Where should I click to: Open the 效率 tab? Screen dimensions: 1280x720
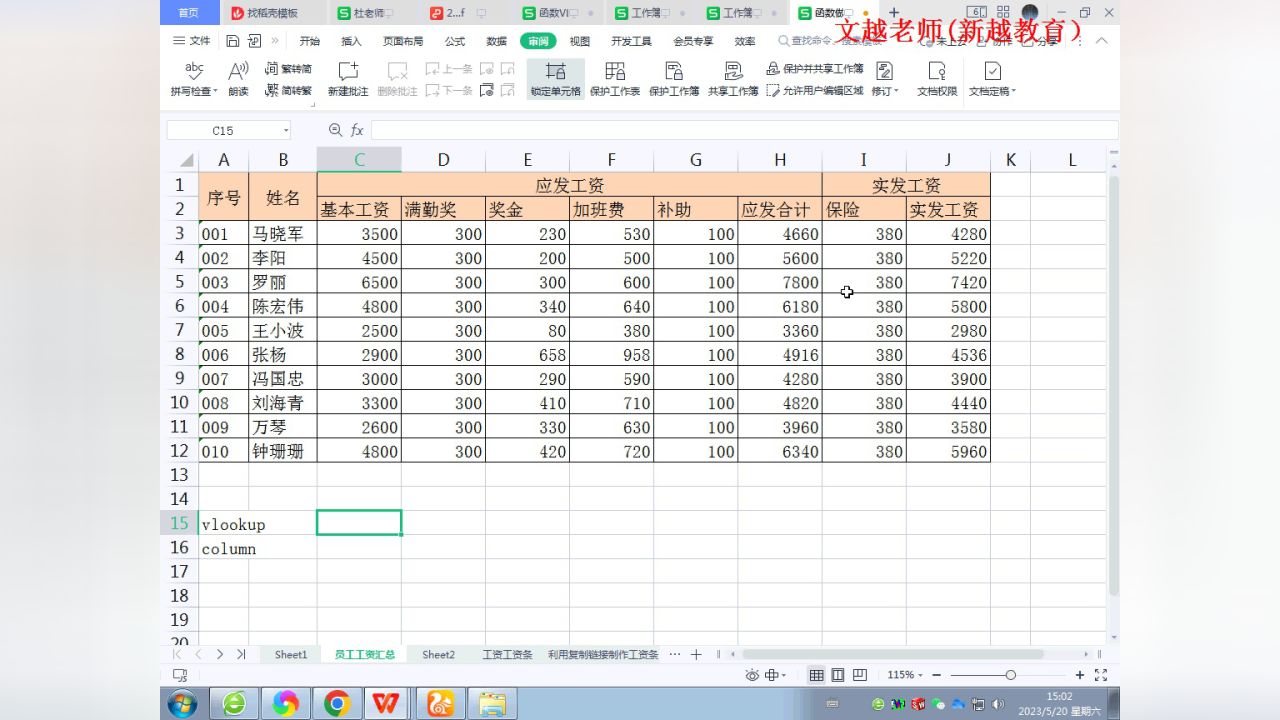point(745,41)
